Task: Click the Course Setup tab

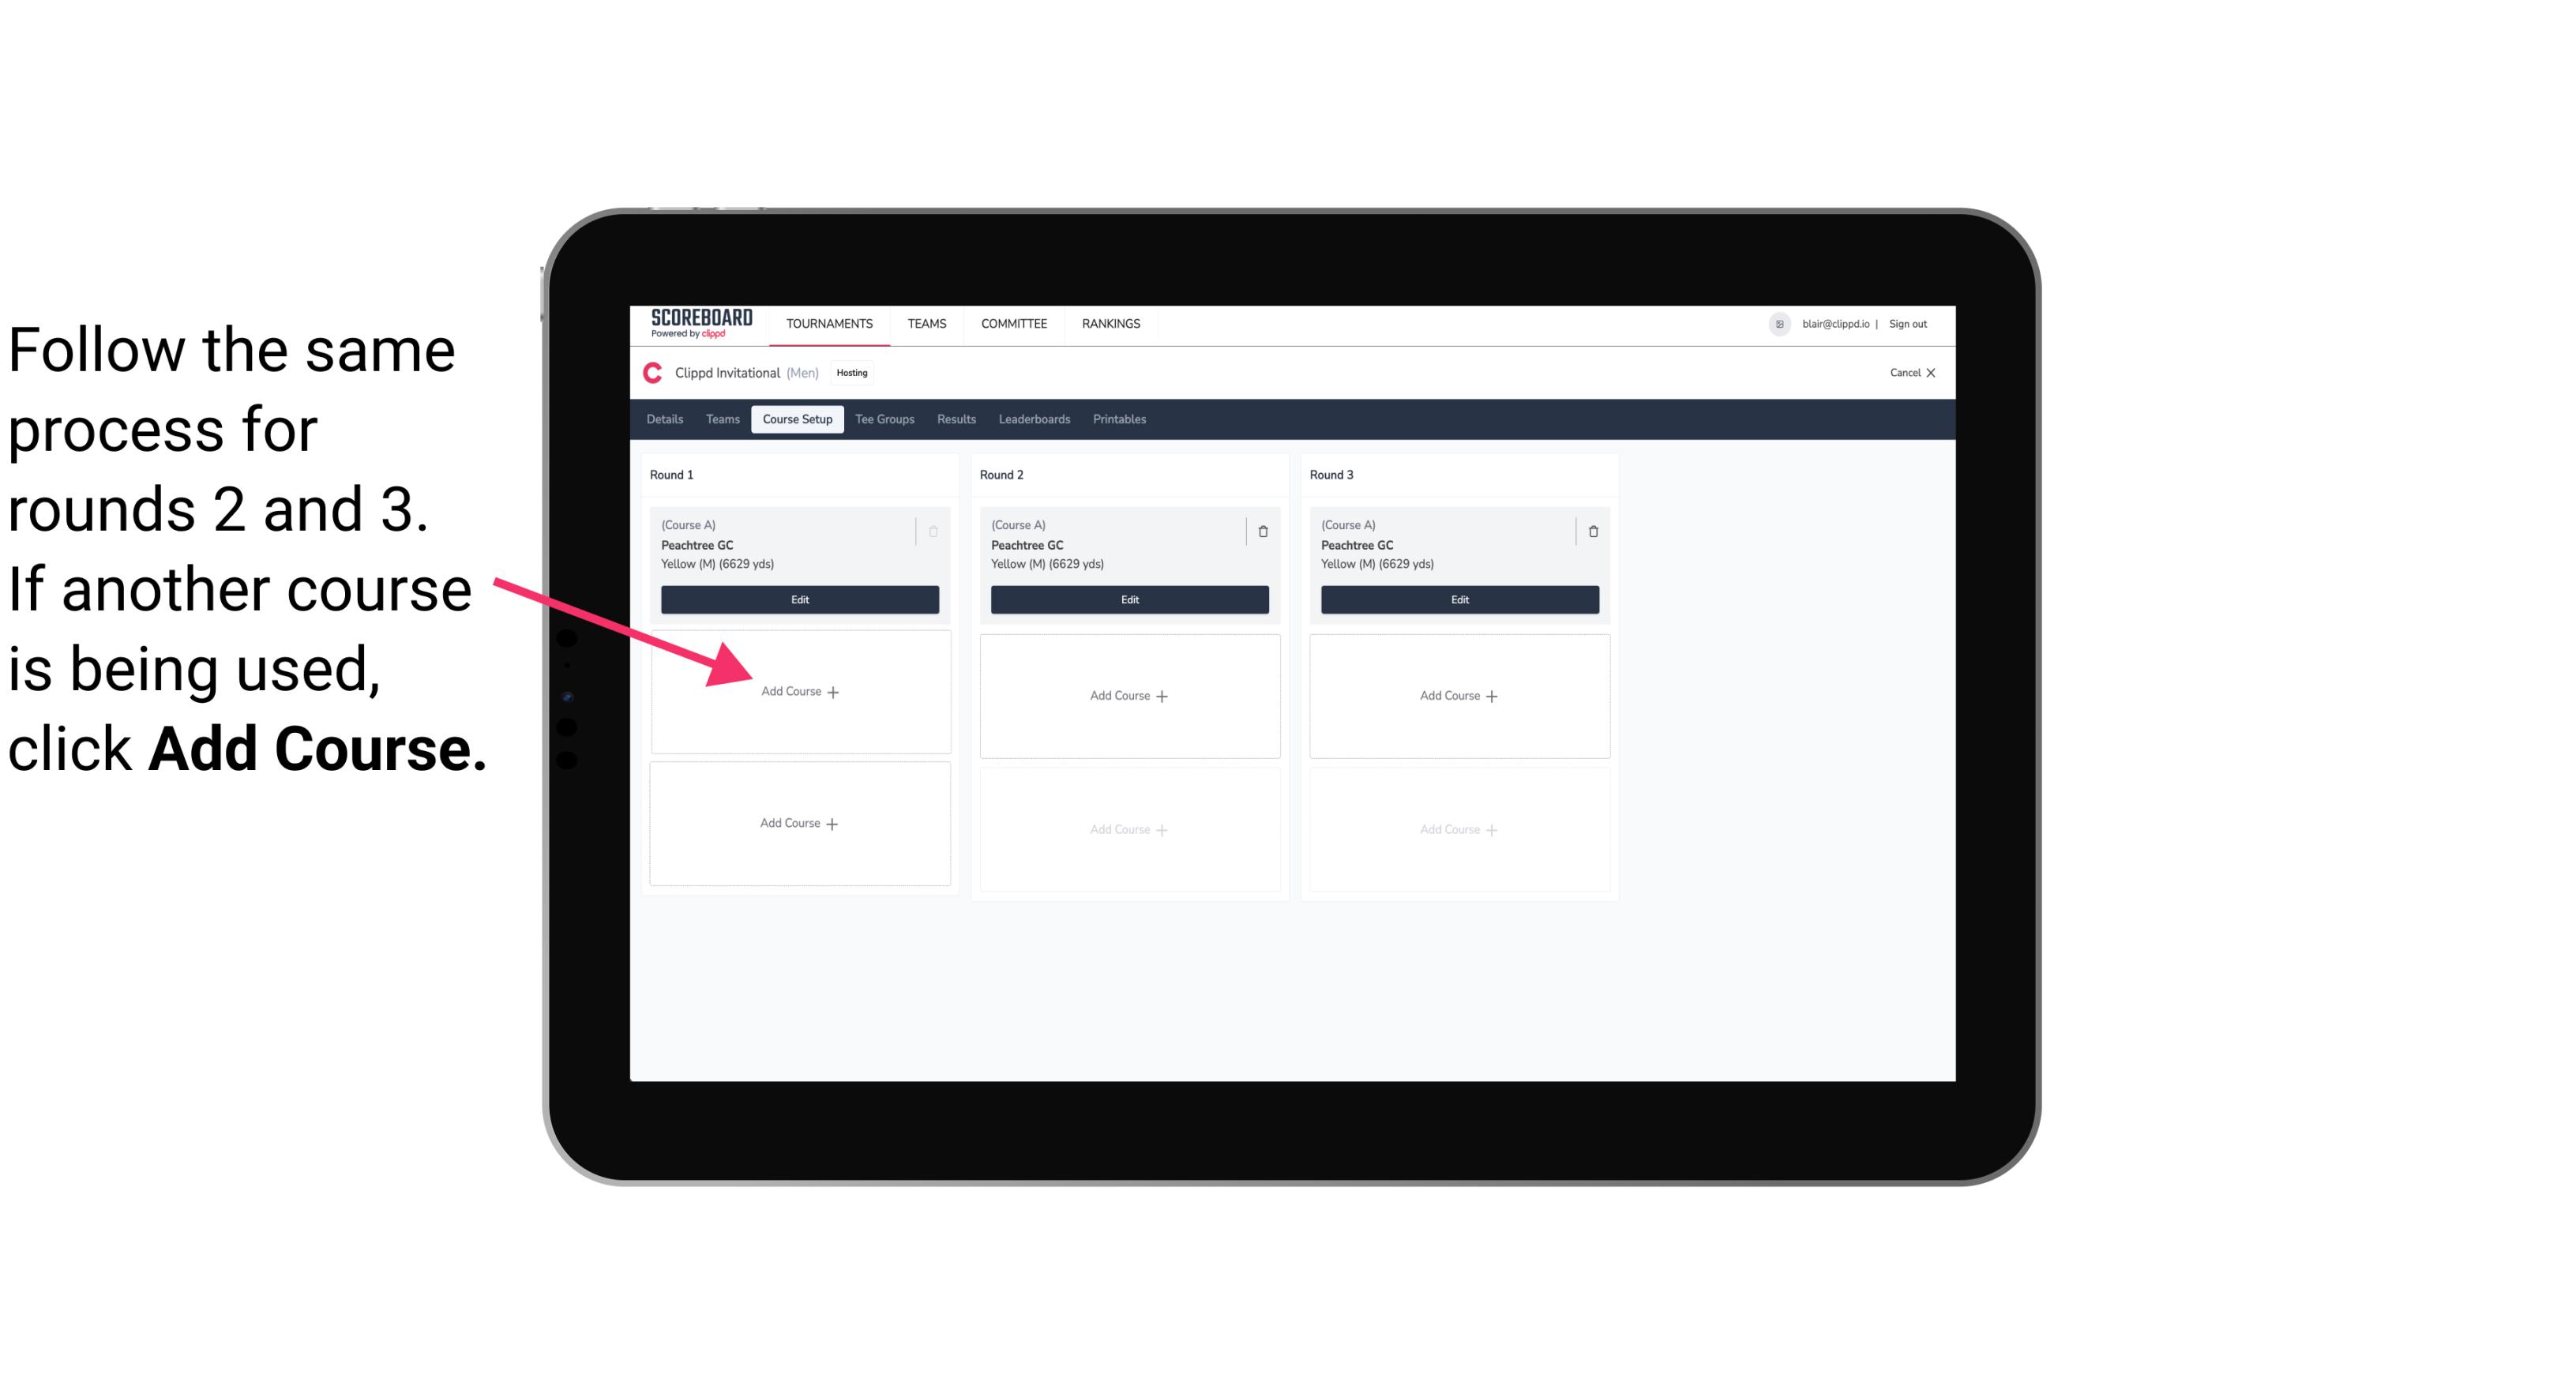Action: [798, 420]
